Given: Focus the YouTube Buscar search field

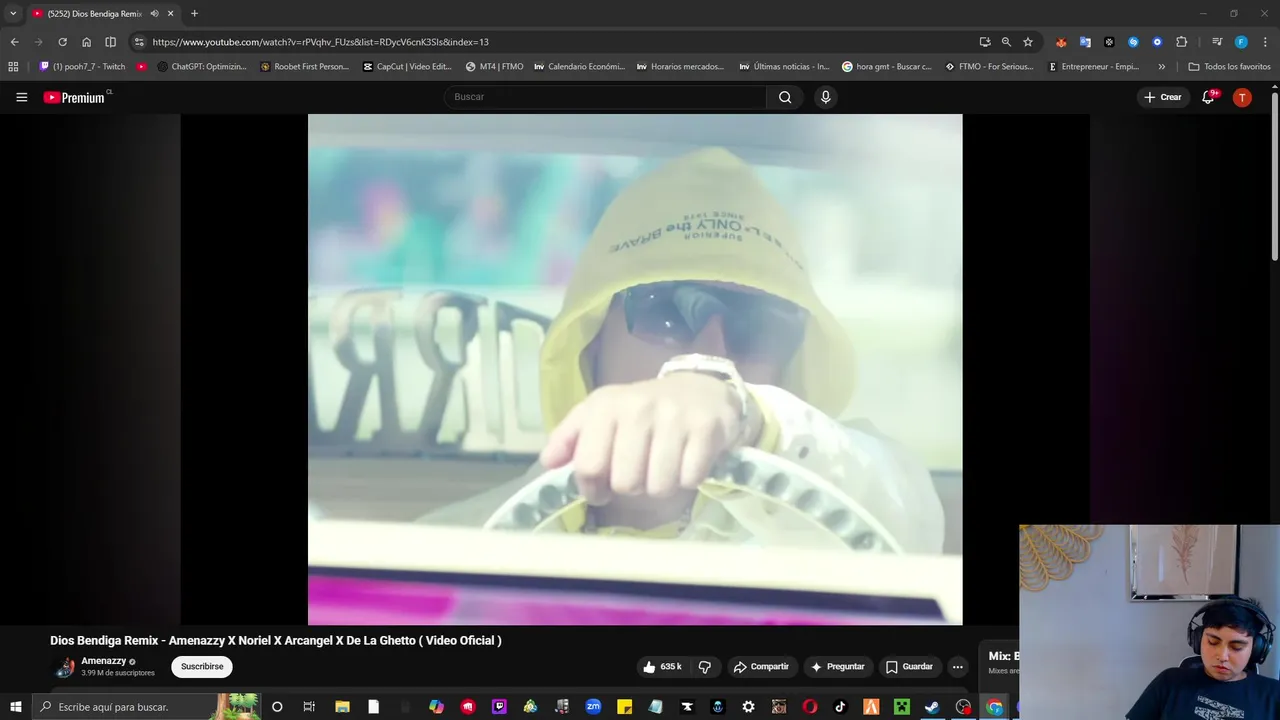Looking at the screenshot, I should coord(605,97).
